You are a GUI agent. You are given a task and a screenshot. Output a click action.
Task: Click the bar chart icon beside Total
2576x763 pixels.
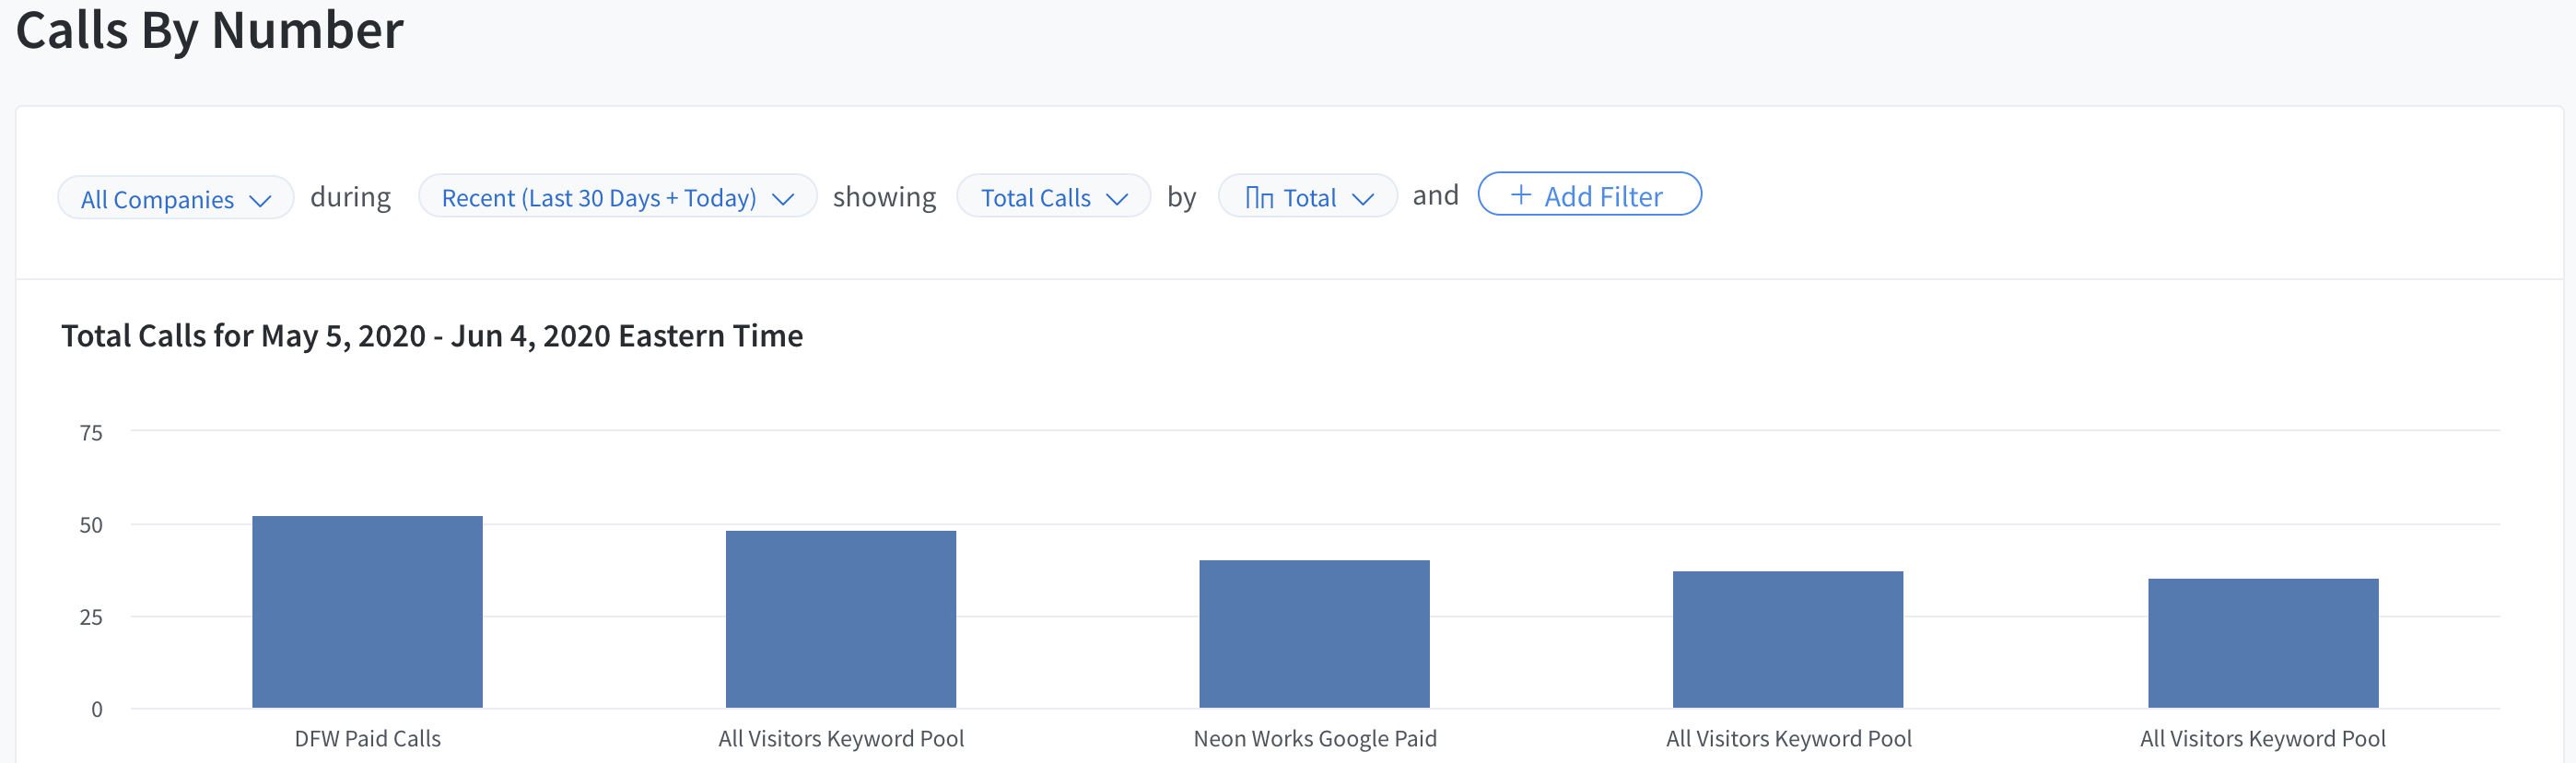tap(1259, 198)
